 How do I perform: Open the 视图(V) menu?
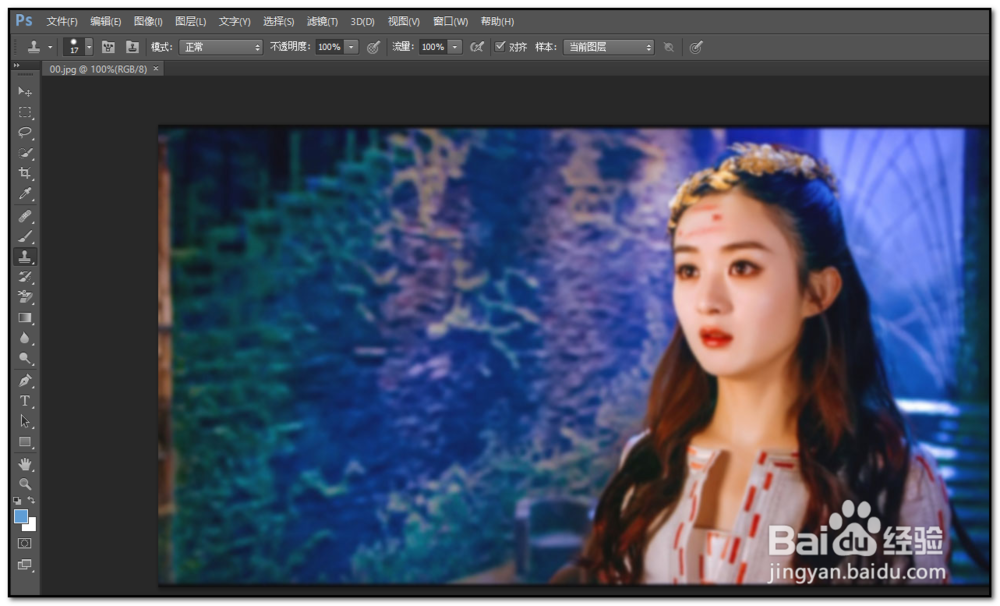point(404,22)
